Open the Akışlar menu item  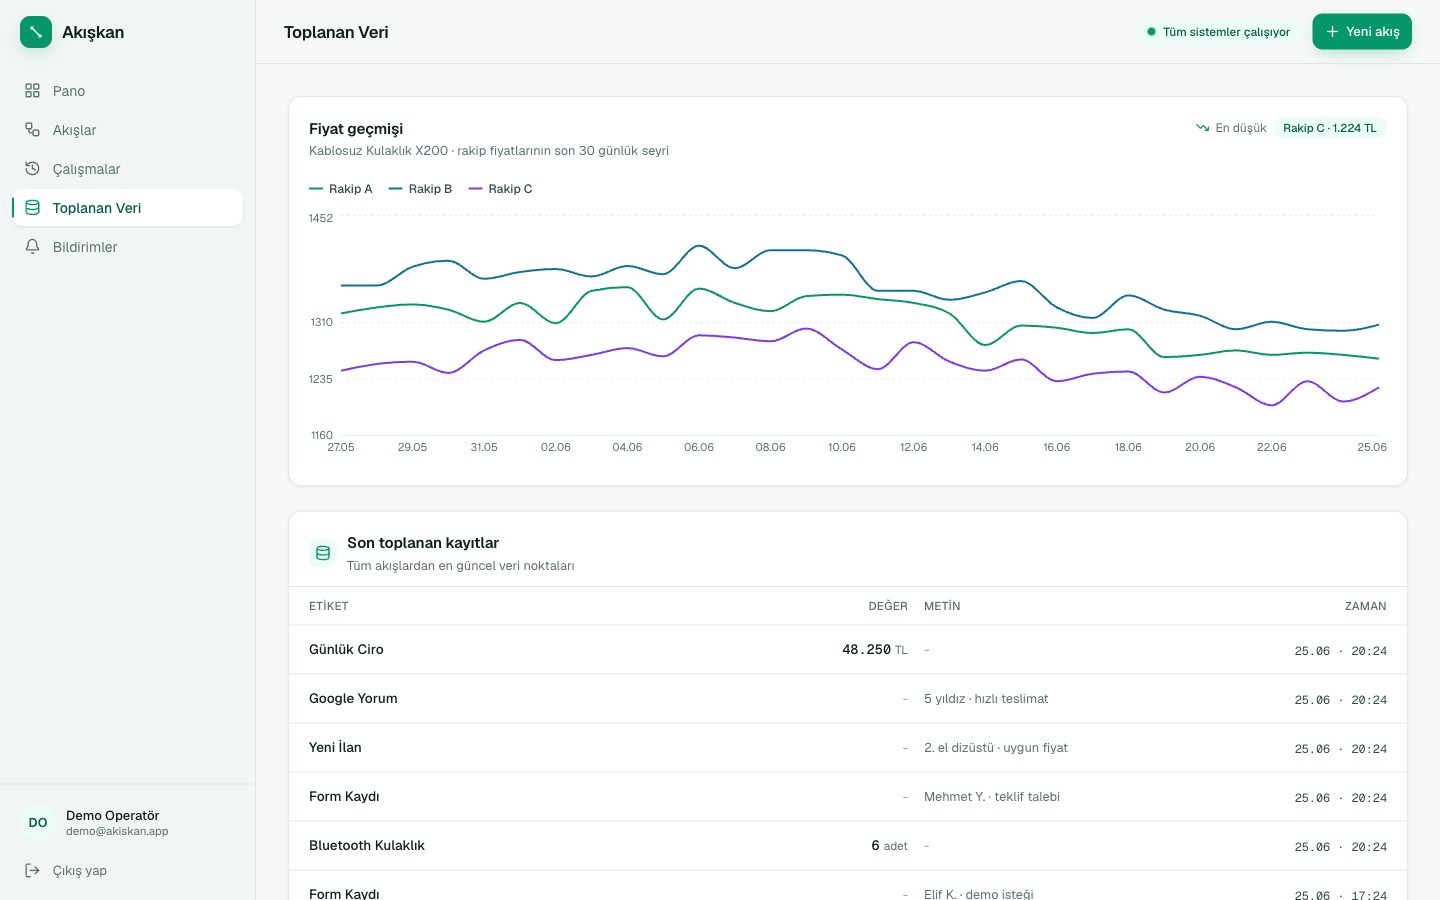click(x=128, y=130)
